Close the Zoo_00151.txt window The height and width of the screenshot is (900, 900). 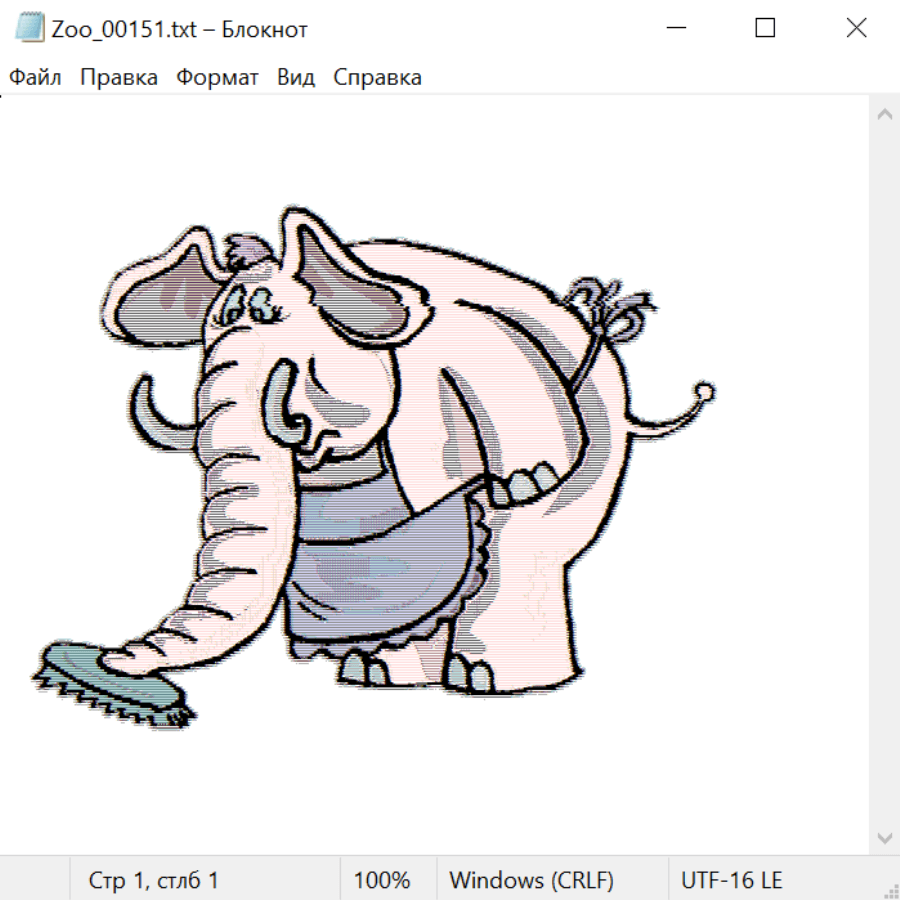click(x=856, y=28)
